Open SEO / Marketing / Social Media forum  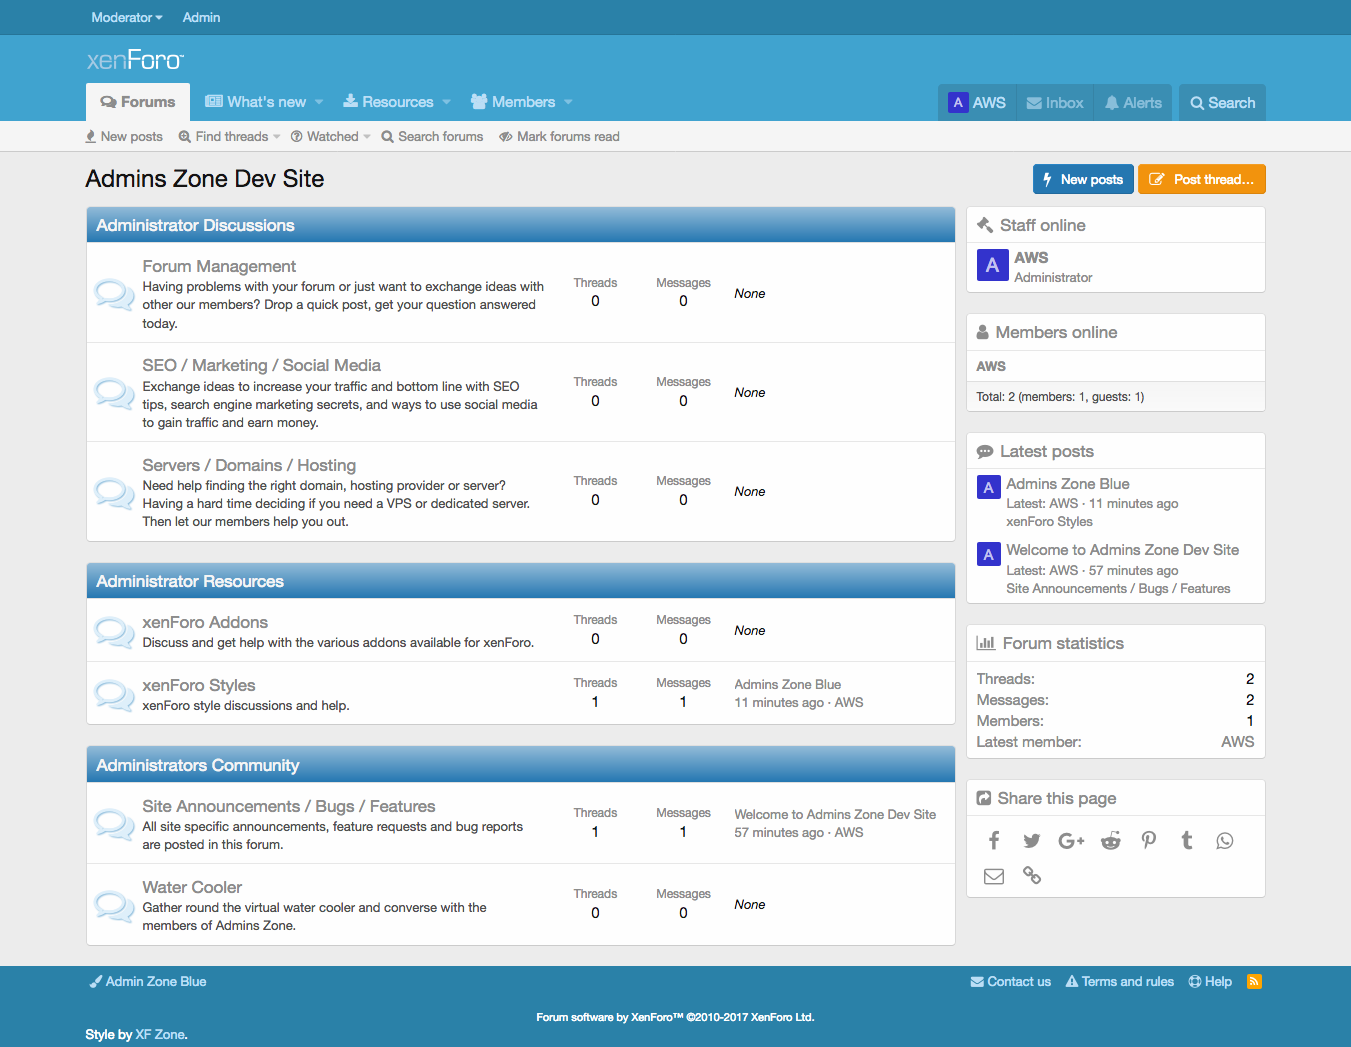[261, 365]
